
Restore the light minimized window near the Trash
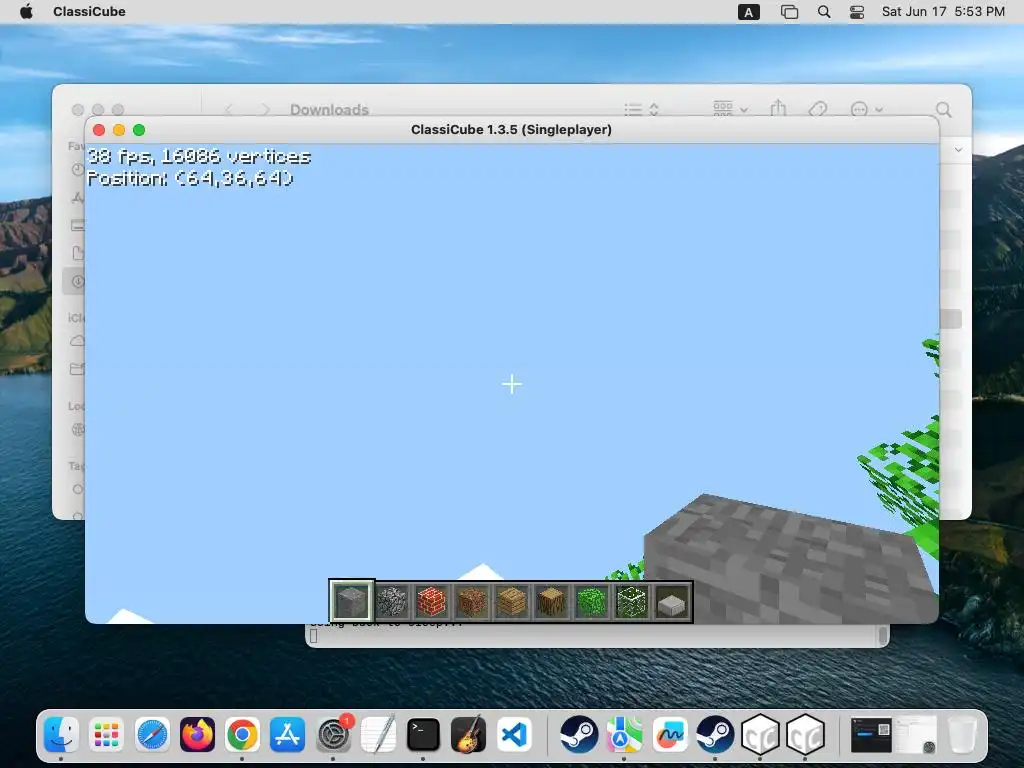916,734
